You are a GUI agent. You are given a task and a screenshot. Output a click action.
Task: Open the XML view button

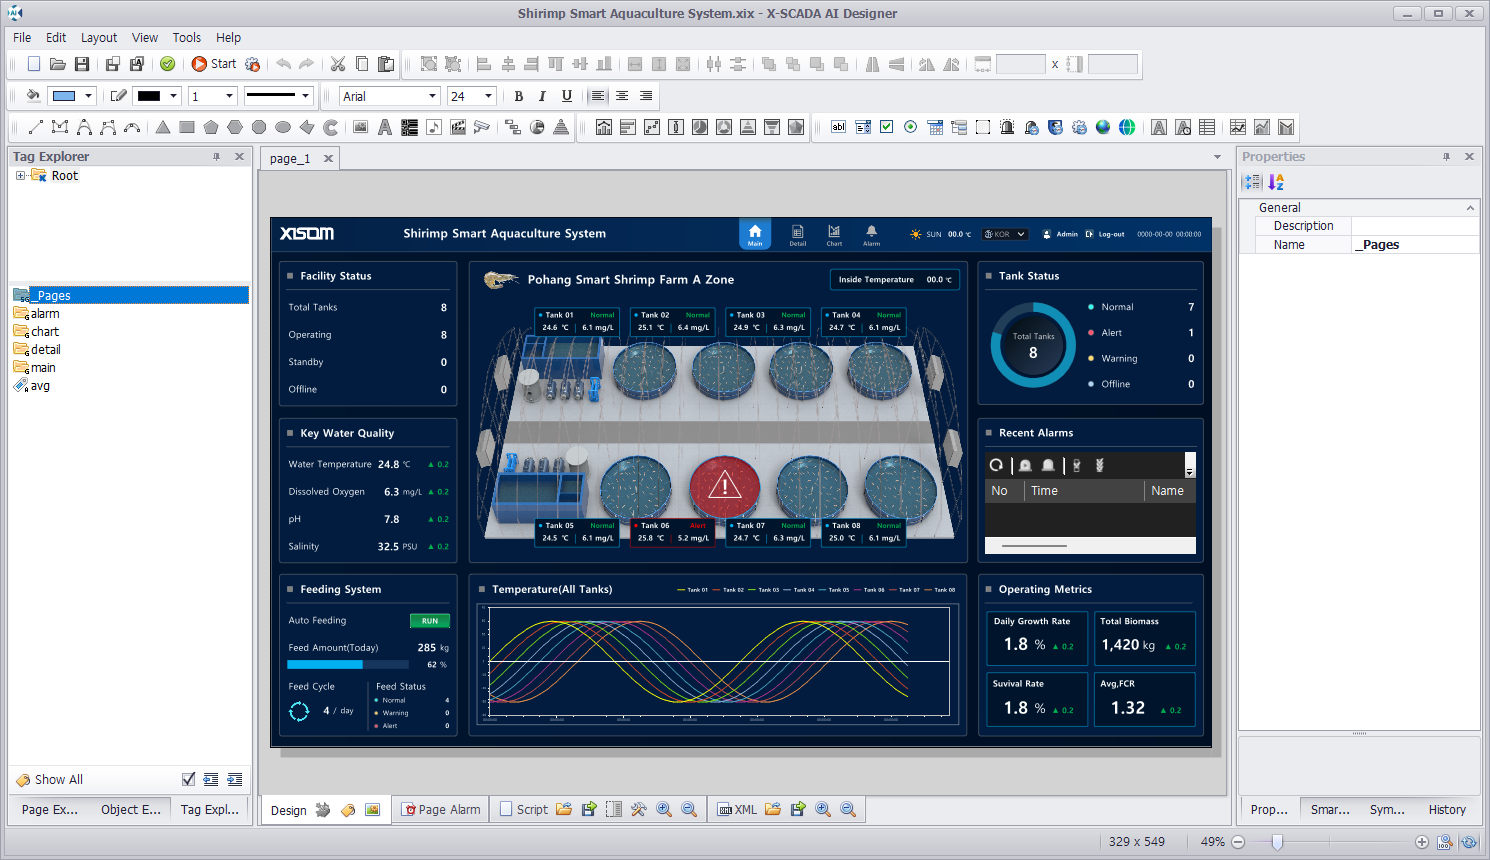point(737,810)
